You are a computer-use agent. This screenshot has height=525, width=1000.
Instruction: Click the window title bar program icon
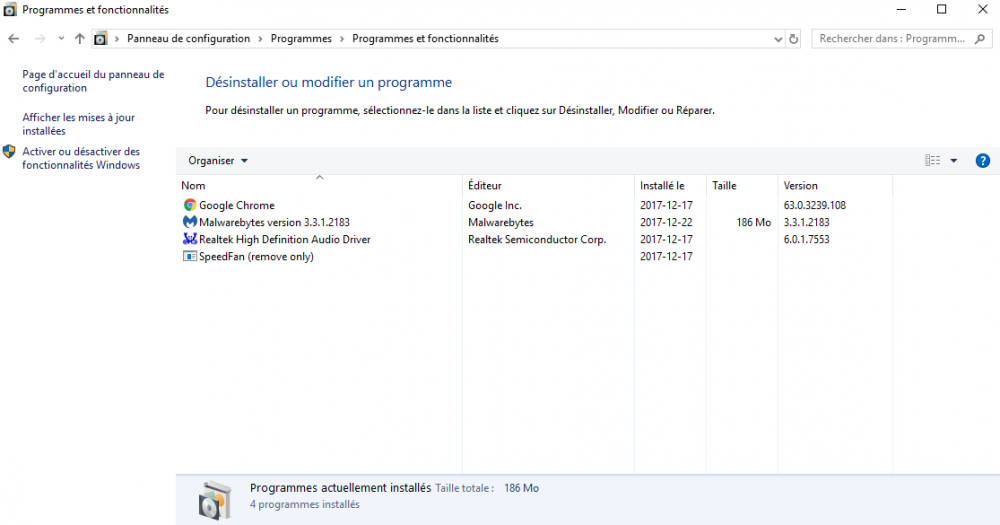point(10,10)
